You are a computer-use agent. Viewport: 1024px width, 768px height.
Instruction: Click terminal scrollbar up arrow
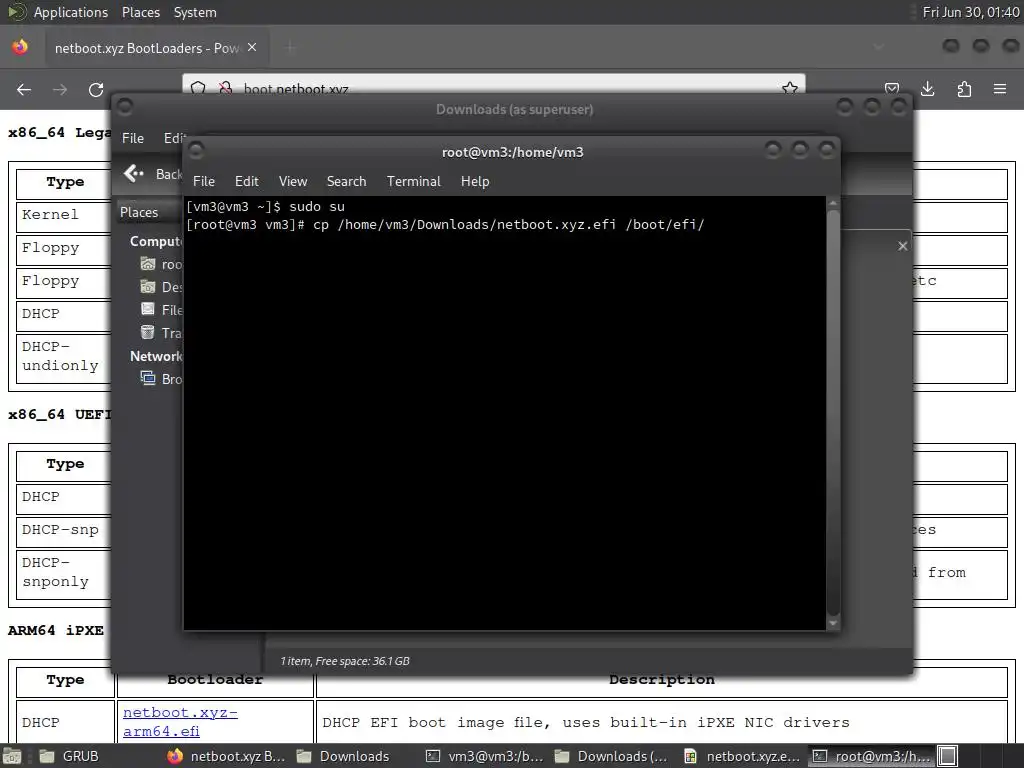833,204
